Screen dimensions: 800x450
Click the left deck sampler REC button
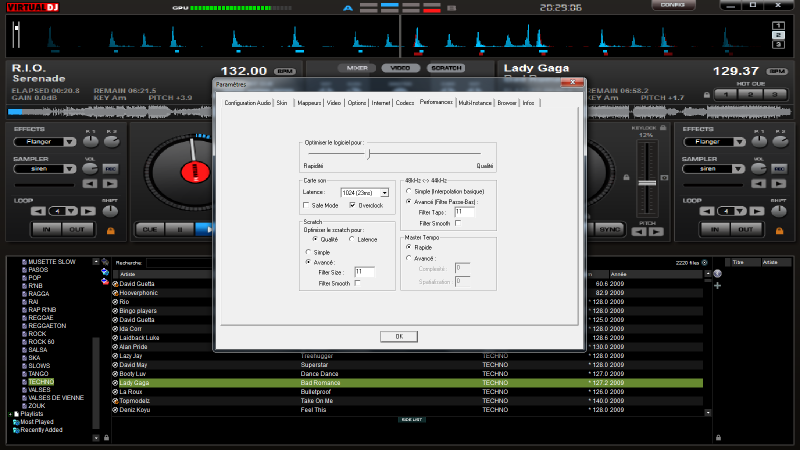(110, 169)
